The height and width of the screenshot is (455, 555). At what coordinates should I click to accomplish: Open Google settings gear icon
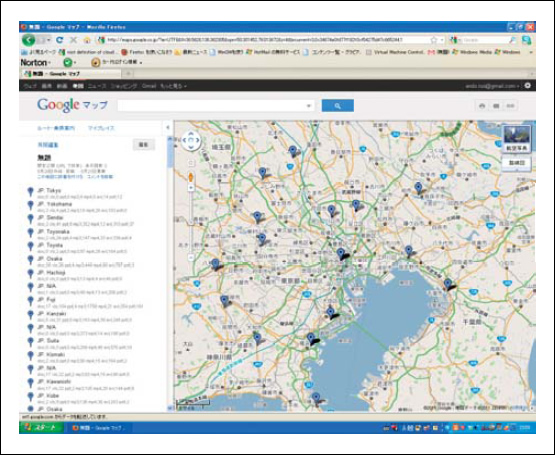[527, 86]
